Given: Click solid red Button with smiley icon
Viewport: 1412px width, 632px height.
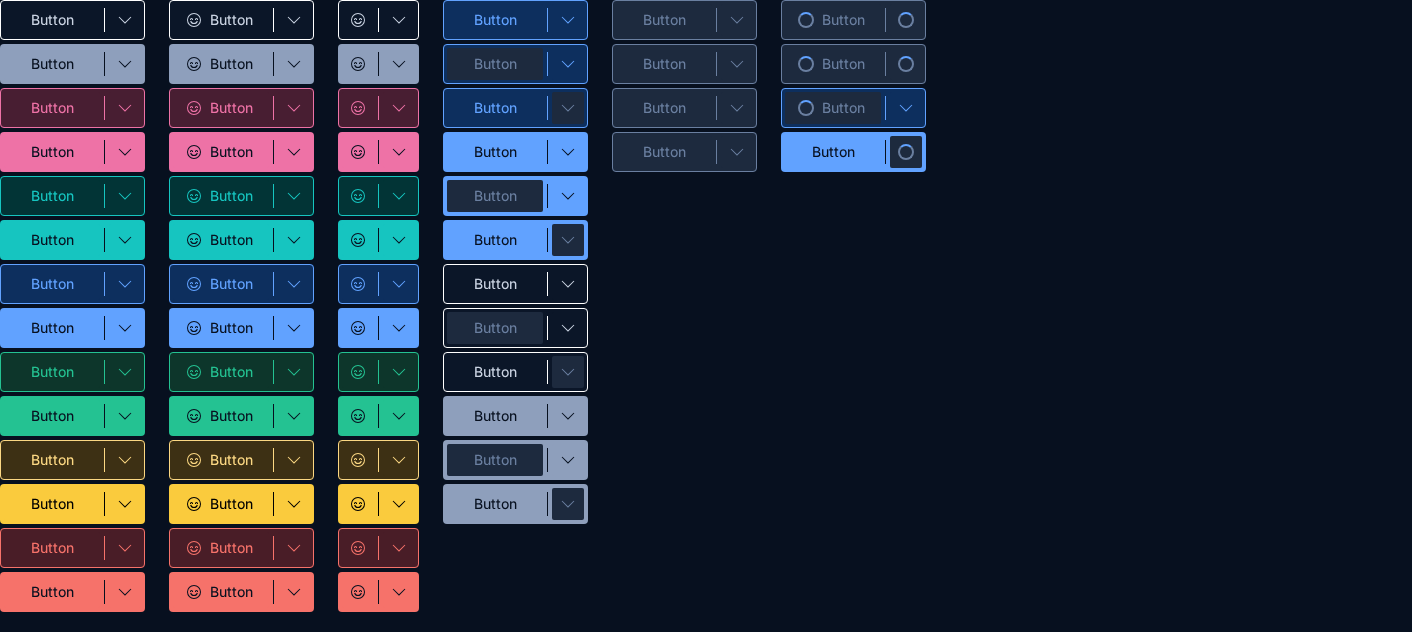Looking at the screenshot, I should [221, 592].
